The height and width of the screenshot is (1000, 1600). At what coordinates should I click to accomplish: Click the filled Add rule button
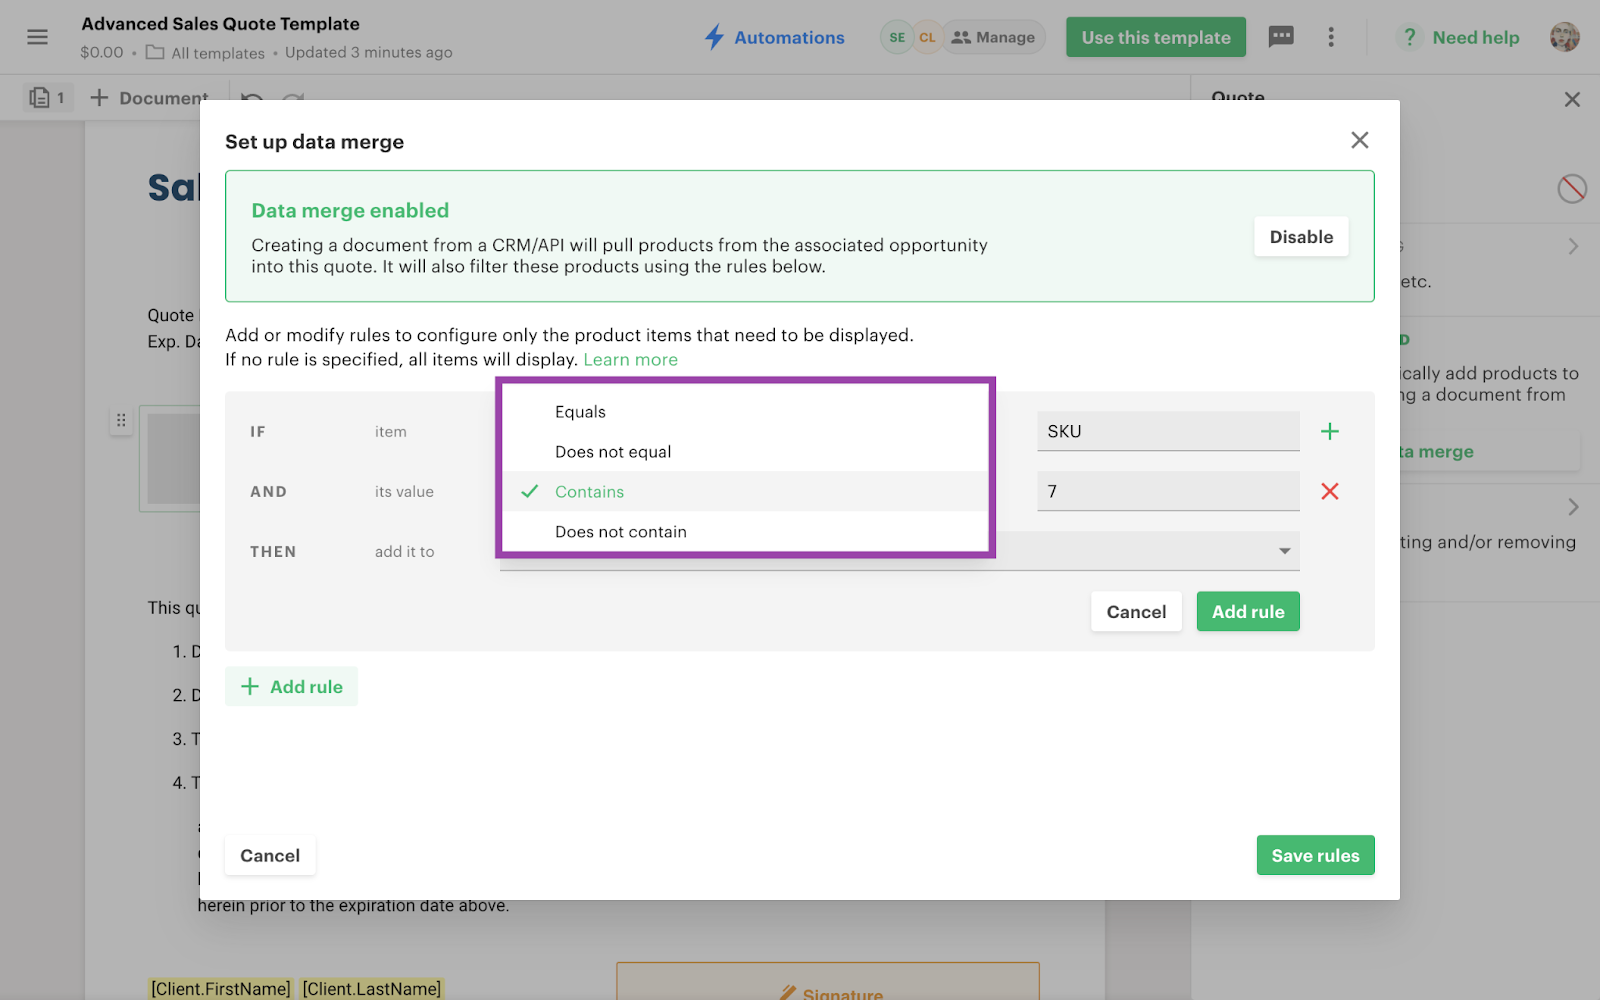pyautogui.click(x=1247, y=612)
